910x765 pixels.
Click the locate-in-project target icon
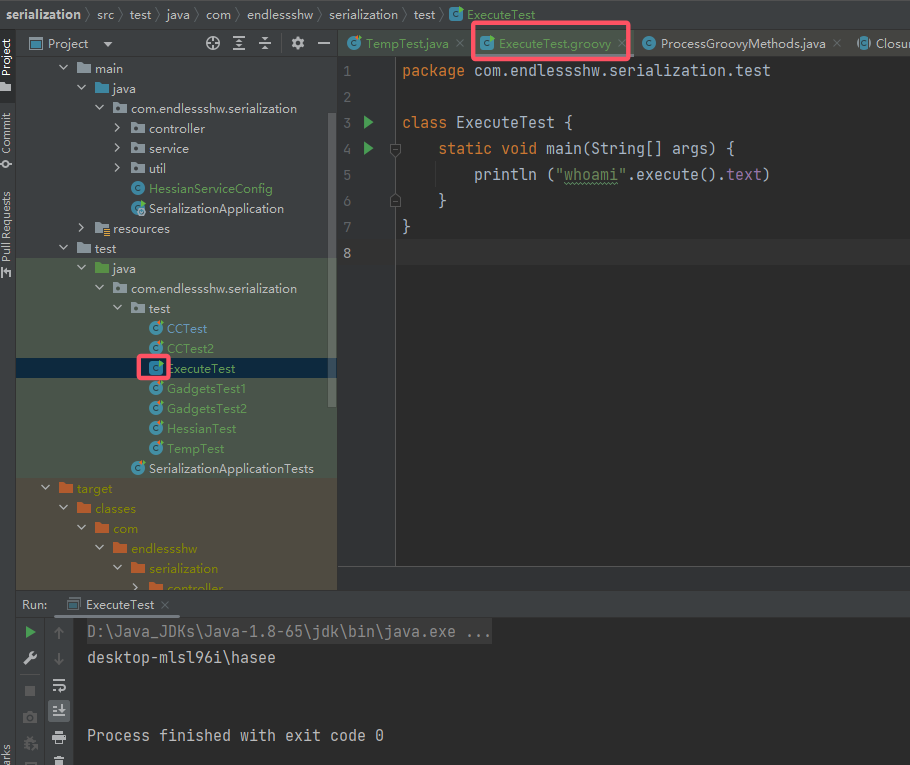213,43
